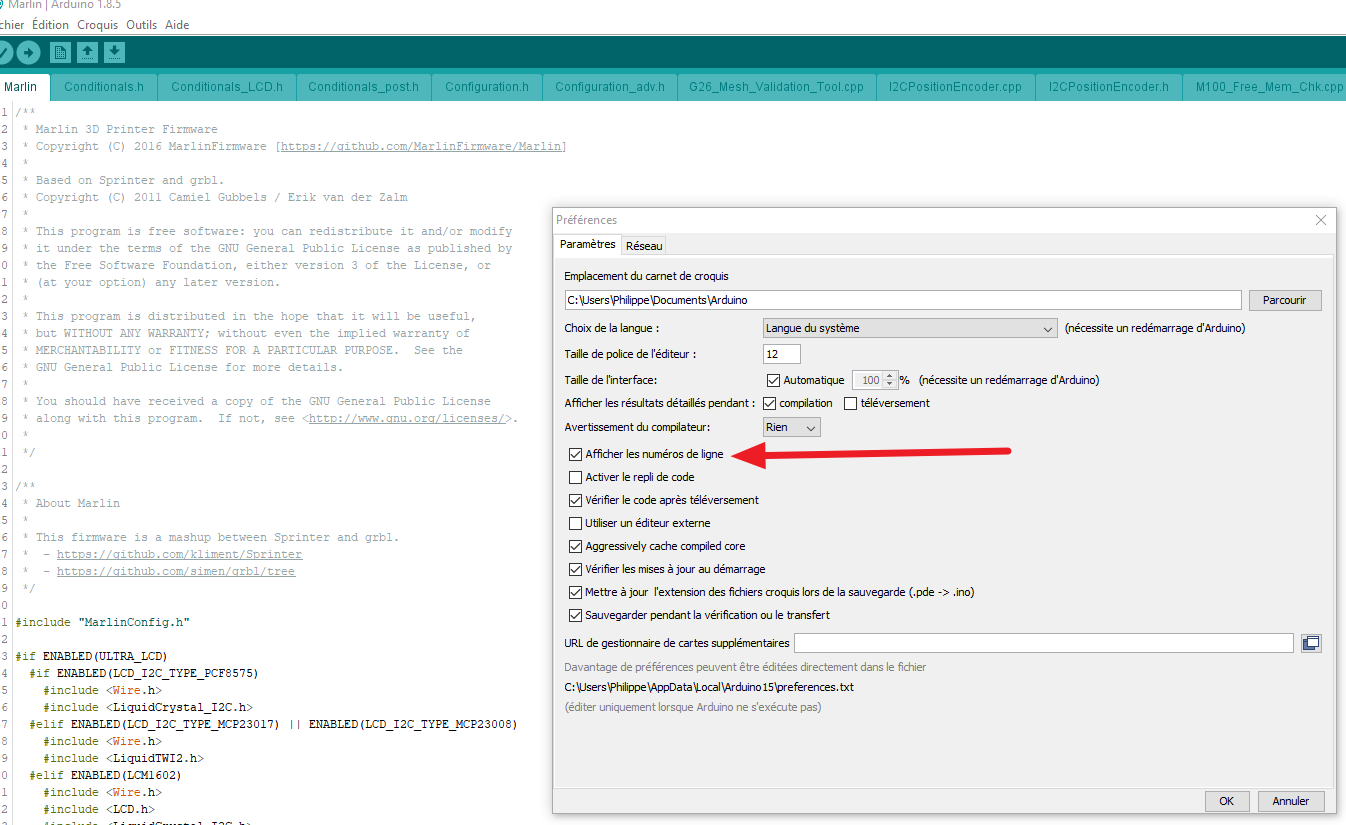Click the sketchbook location path field

tap(903, 300)
